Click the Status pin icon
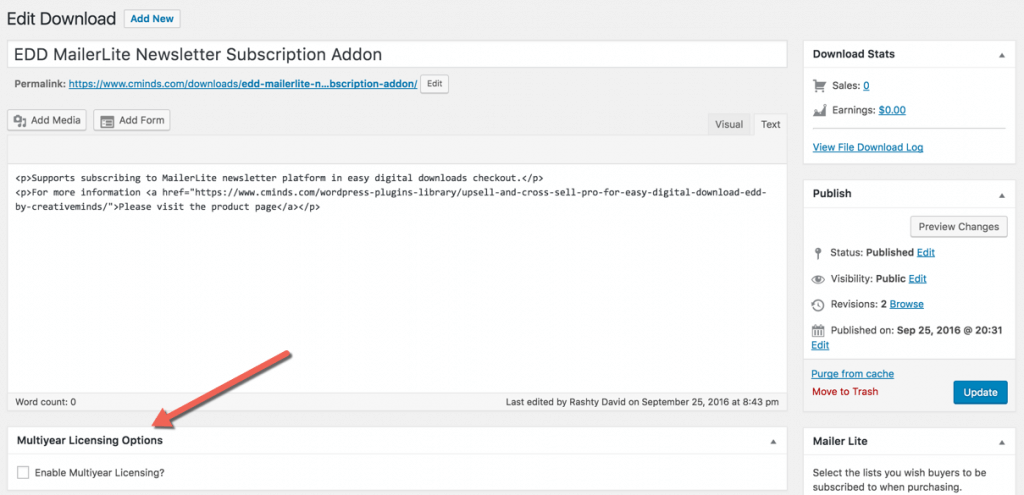Screen dimensions: 1024x495 (x=818, y=253)
